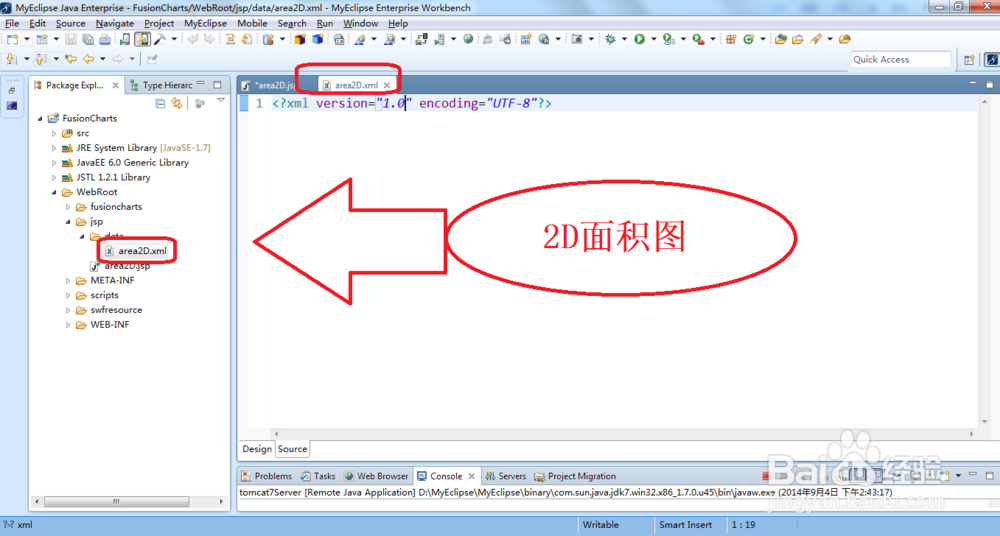Click the Search flashlight toolbar icon
Screen dimensions: 1000x536
[816, 39]
